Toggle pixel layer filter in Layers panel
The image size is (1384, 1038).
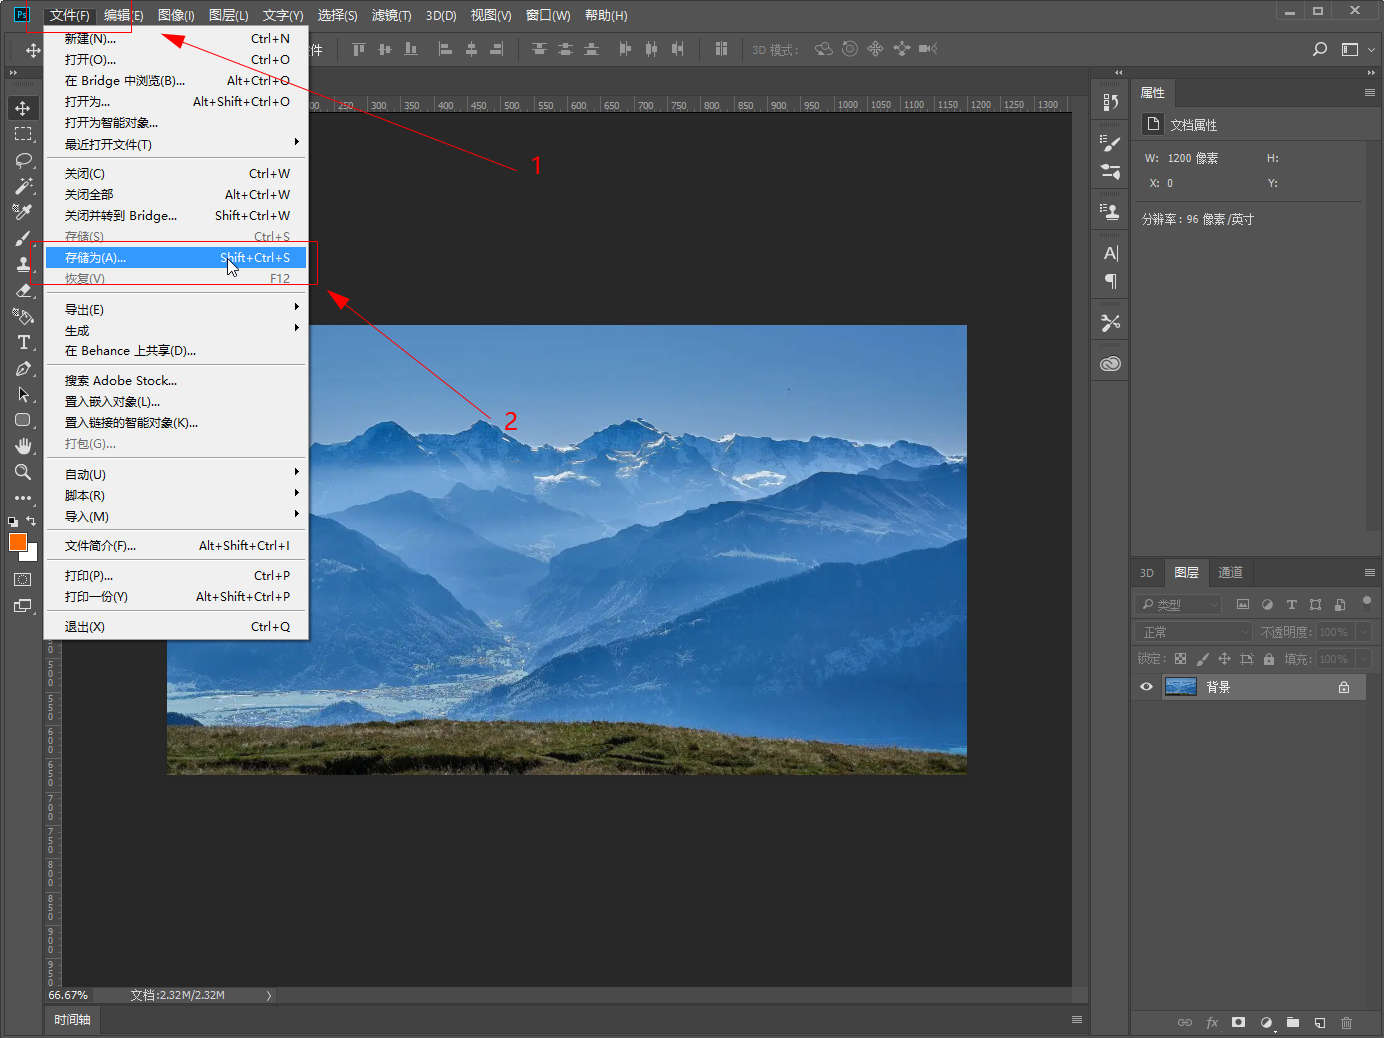[1243, 604]
